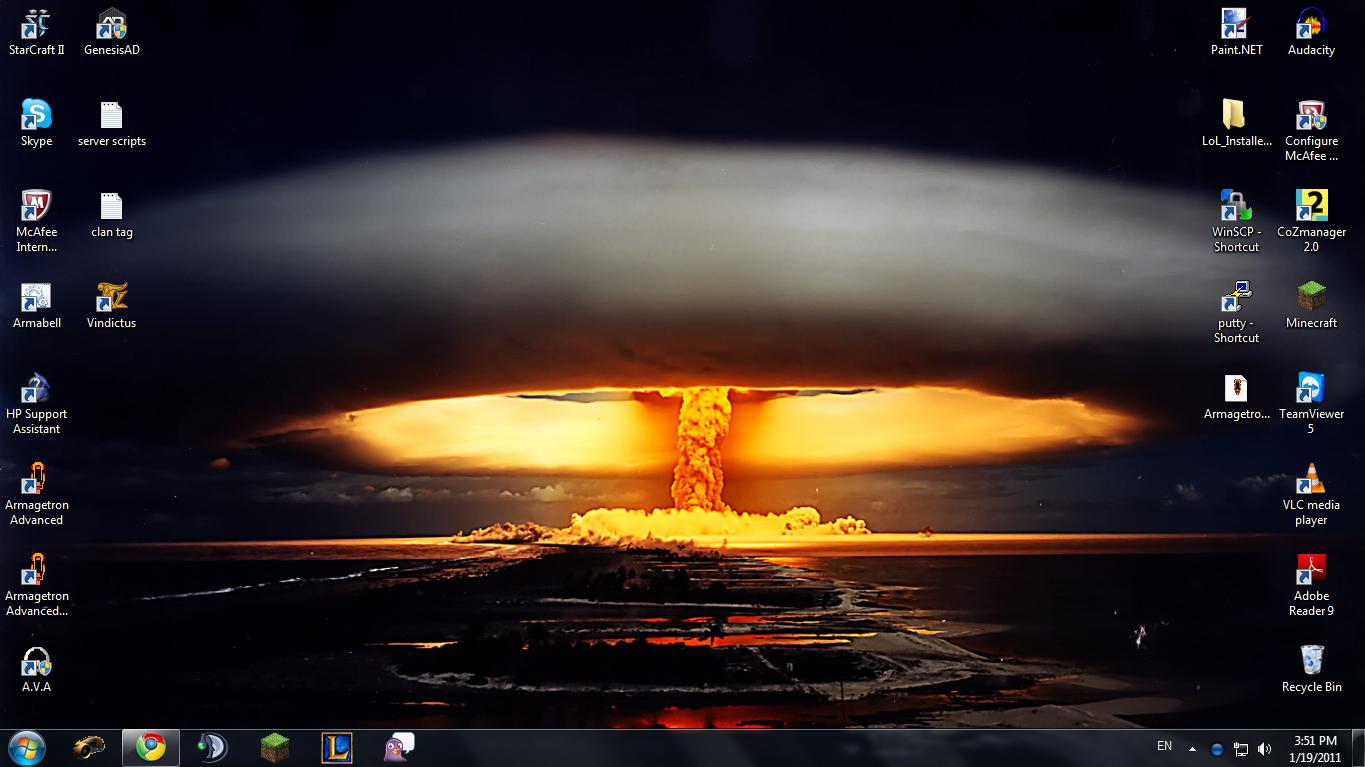Open League of Legends from the taskbar
The height and width of the screenshot is (767, 1365).
coord(337,747)
